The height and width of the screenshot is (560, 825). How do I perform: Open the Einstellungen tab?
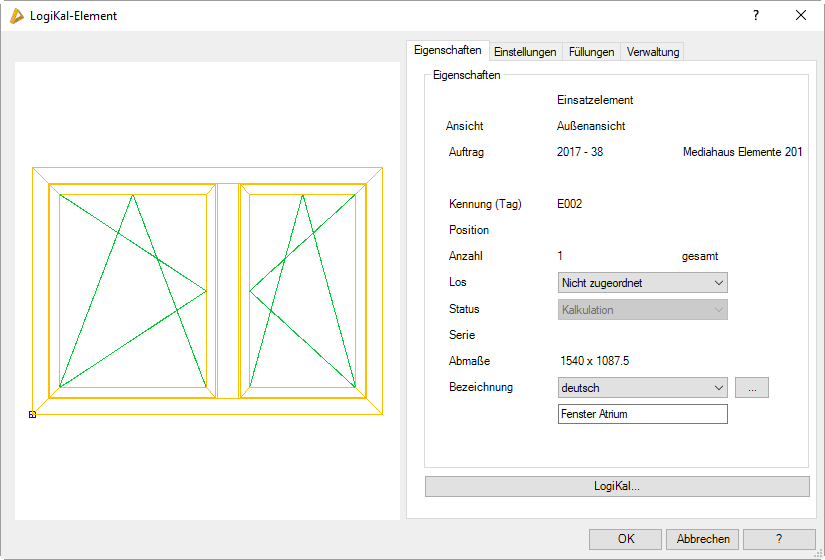(x=525, y=52)
